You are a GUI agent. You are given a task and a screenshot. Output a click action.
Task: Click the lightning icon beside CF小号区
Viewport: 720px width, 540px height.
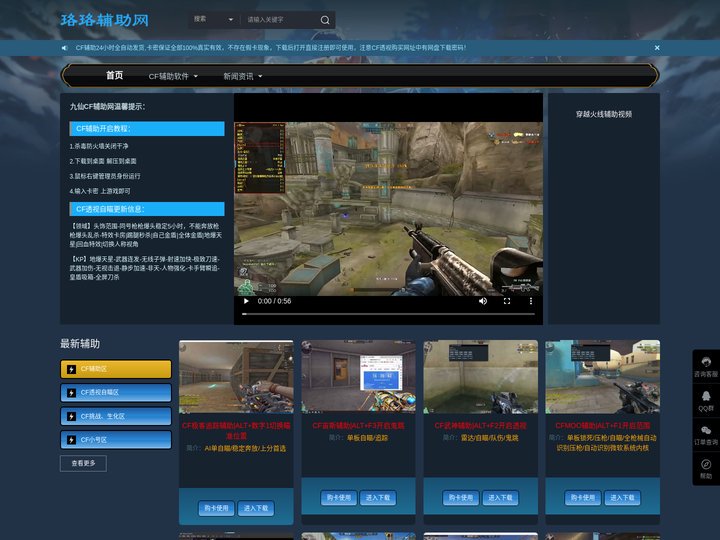[71, 440]
